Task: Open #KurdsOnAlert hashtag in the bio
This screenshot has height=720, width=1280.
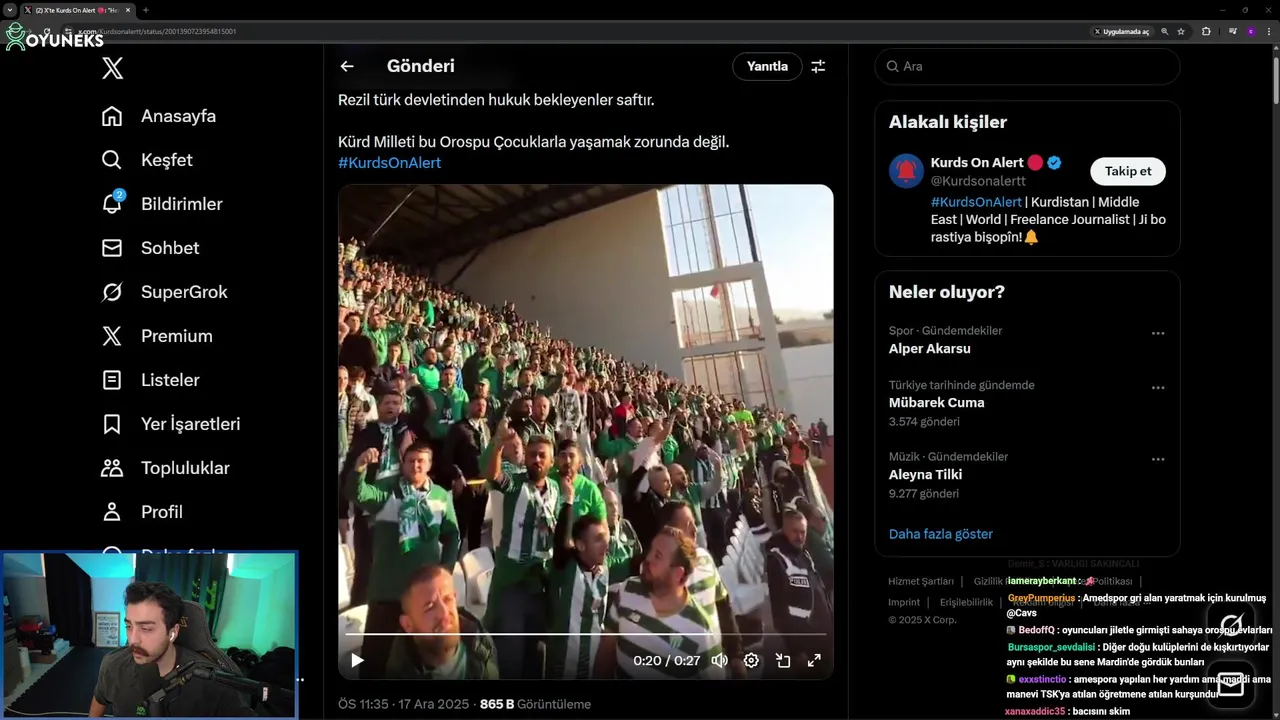Action: coord(976,202)
